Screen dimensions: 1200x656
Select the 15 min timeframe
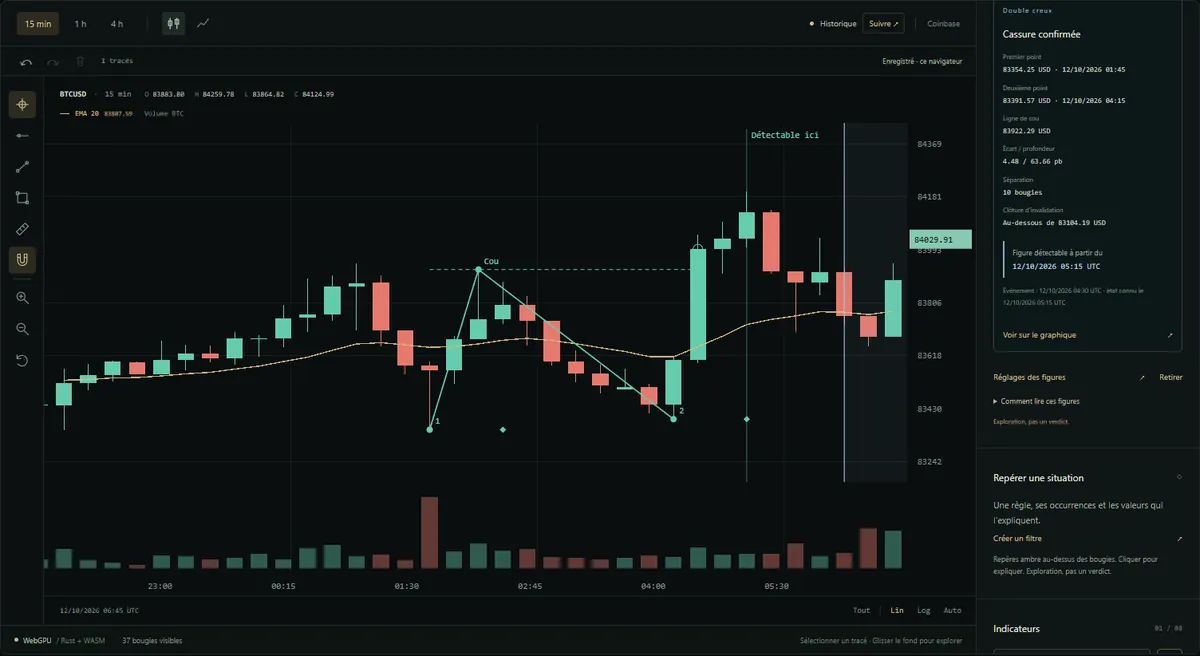[x=38, y=23]
